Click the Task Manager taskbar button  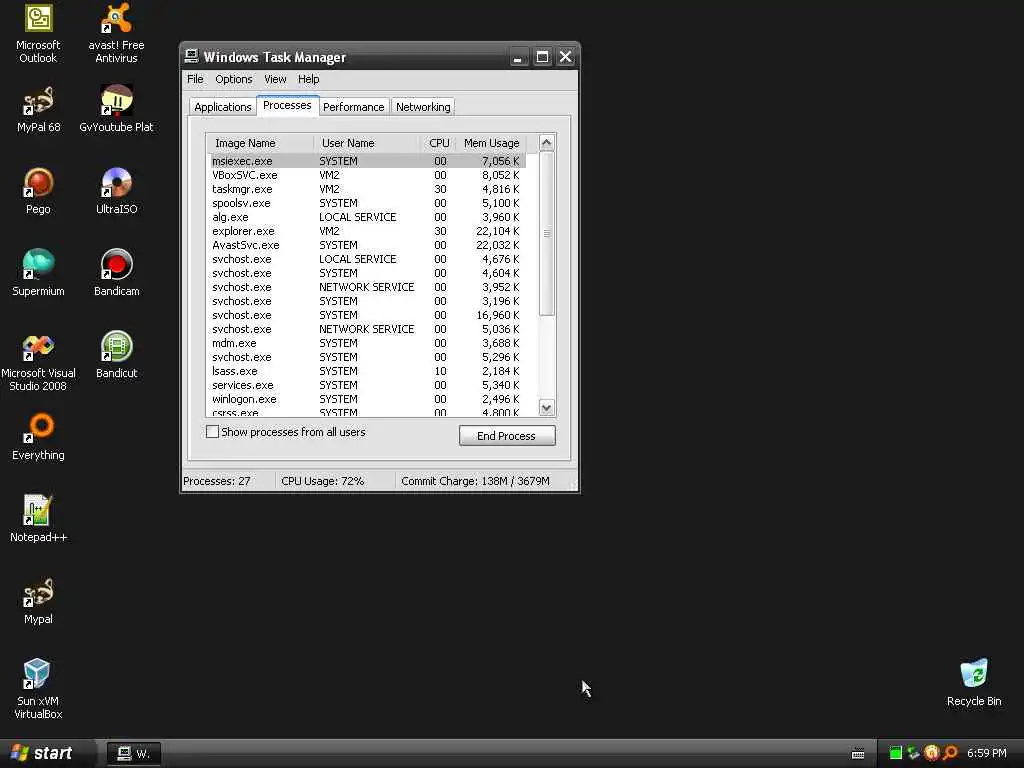coord(134,754)
